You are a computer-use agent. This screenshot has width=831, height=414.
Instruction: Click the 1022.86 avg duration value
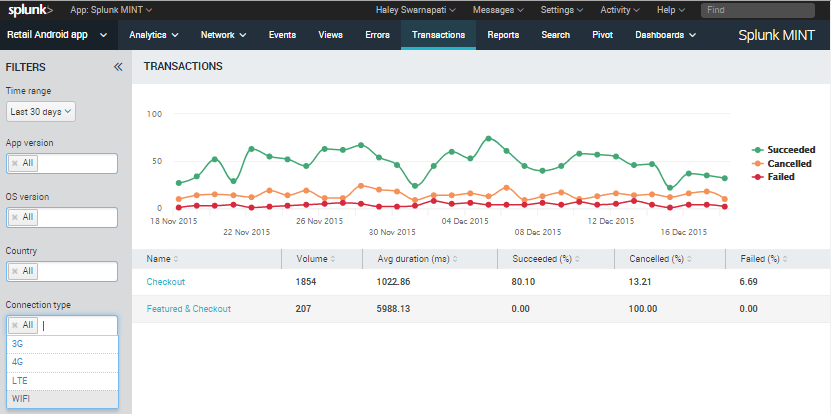pos(394,282)
